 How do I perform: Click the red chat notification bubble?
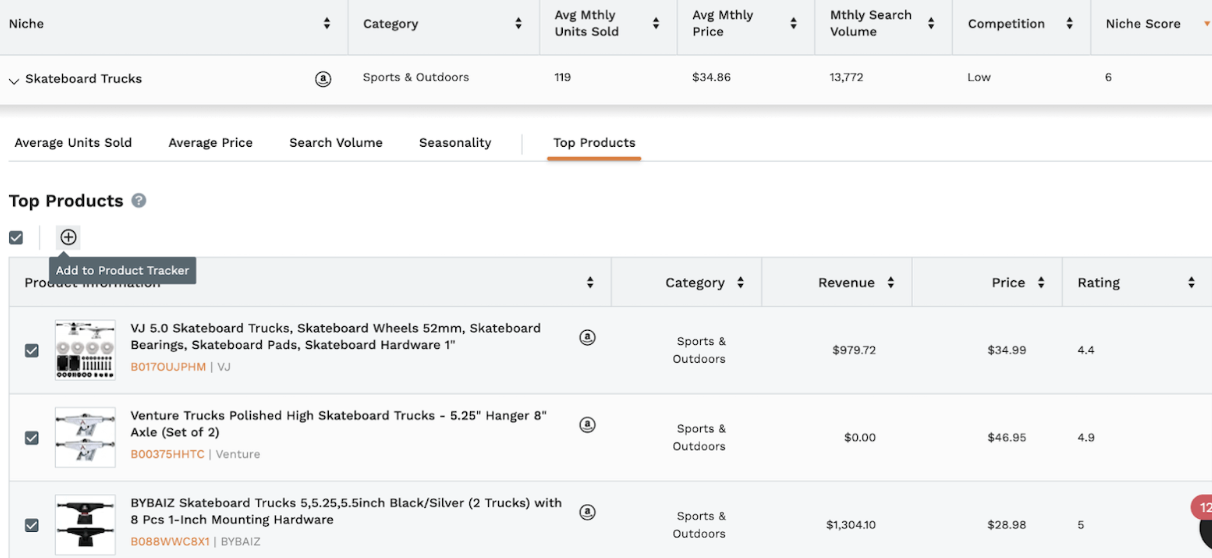1202,509
